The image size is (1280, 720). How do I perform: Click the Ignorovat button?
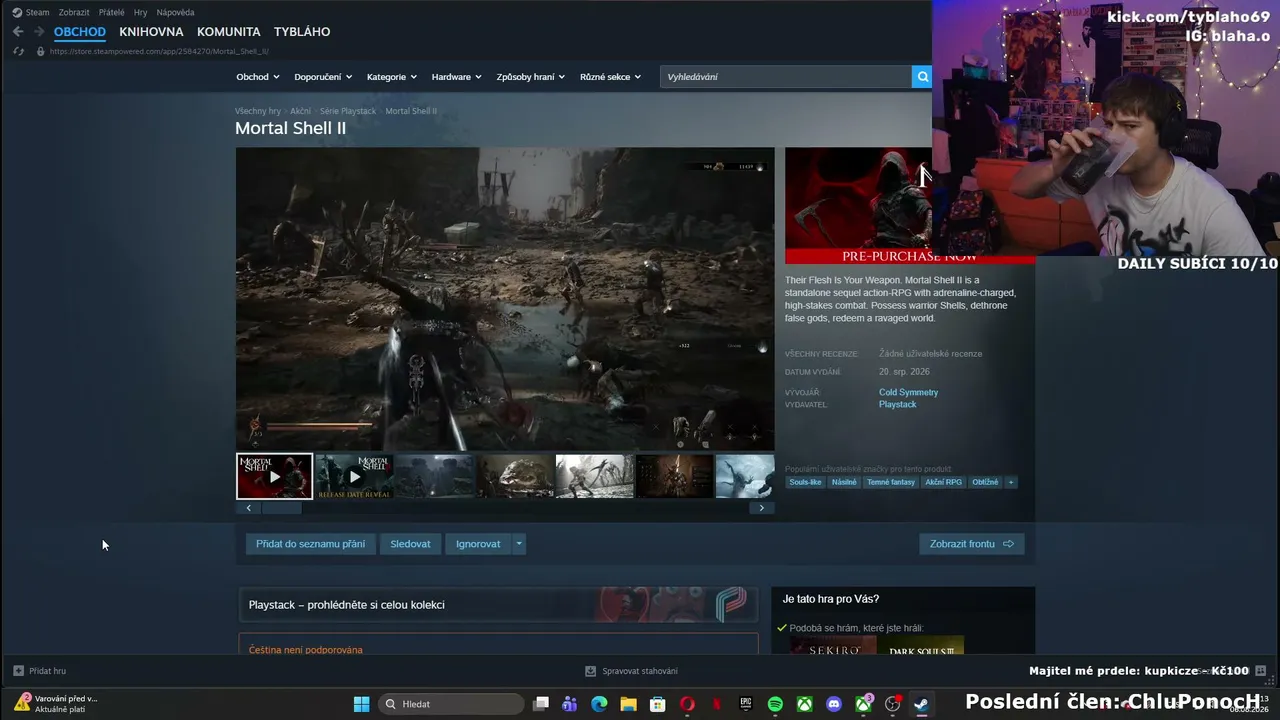click(478, 544)
